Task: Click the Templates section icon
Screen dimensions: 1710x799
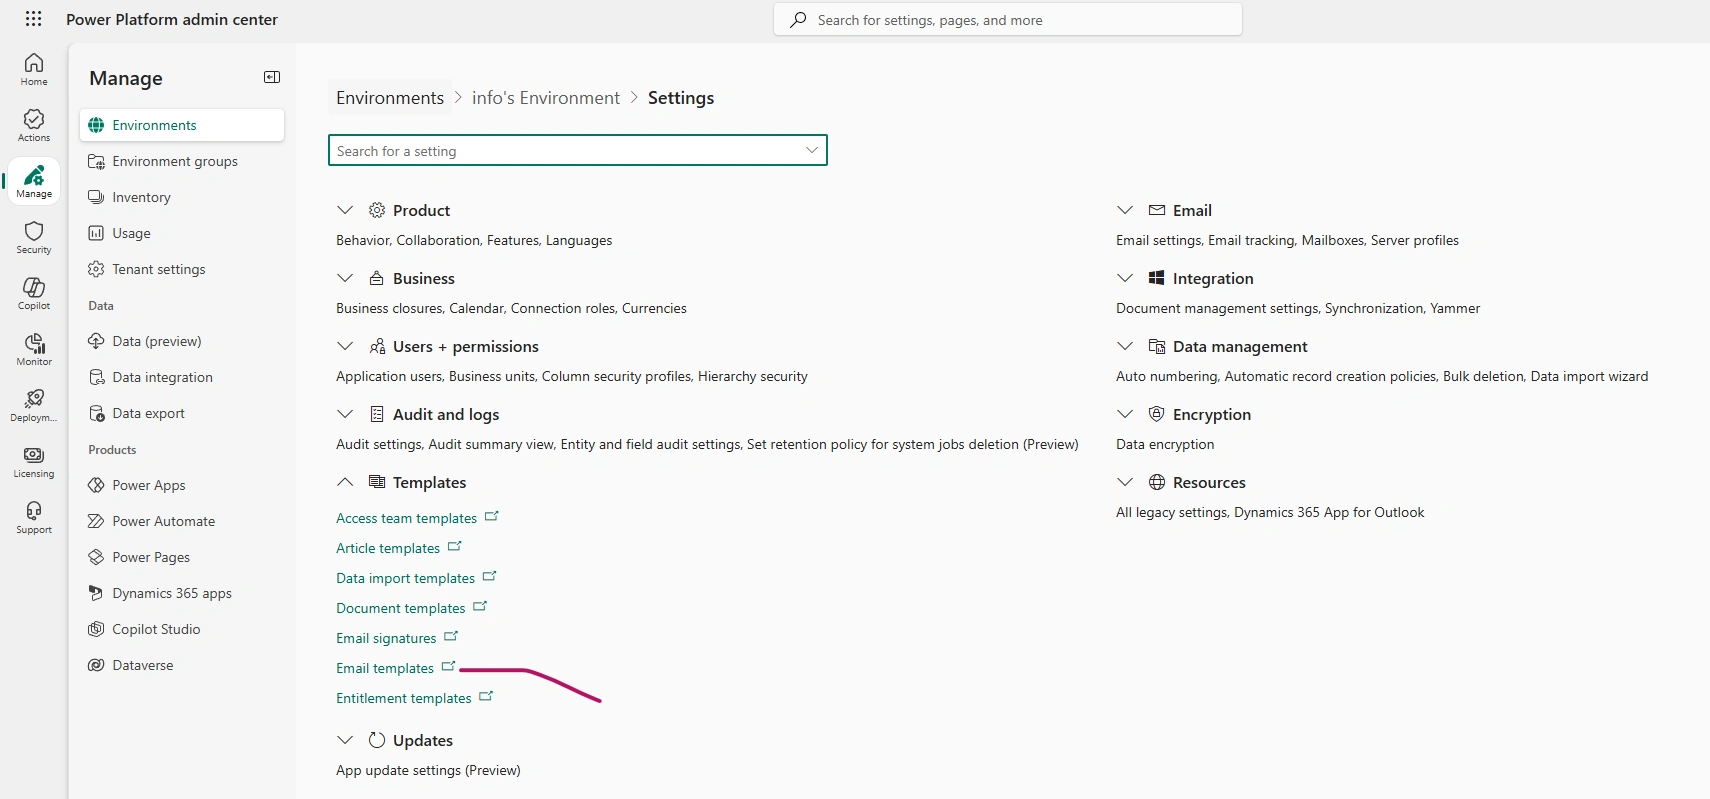Action: coord(377,482)
